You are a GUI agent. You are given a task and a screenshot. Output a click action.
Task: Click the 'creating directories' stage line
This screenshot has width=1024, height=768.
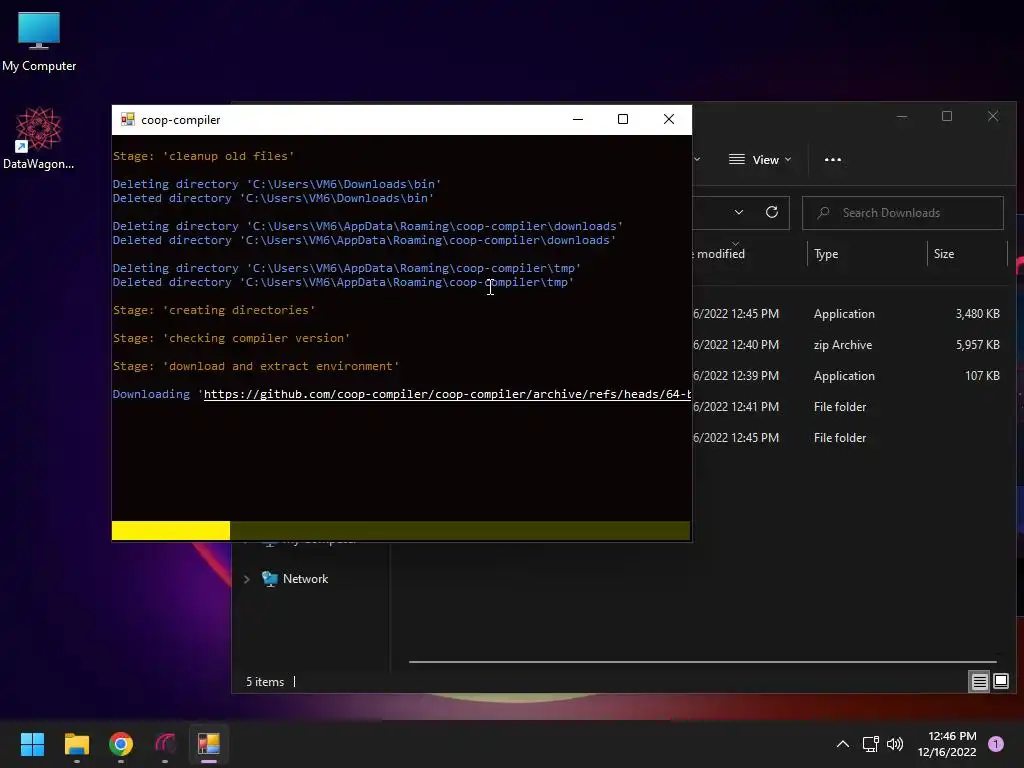(214, 310)
